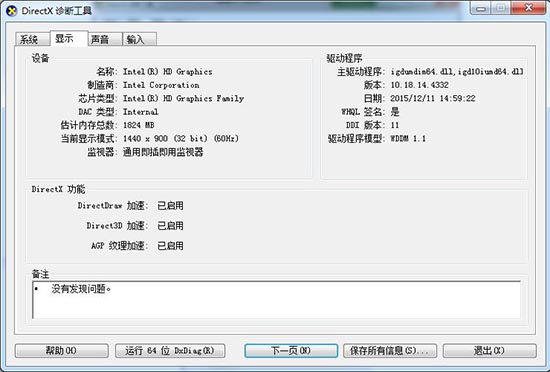Save info with 保存所有信息(S) button
The width and height of the screenshot is (550, 372).
(x=390, y=350)
